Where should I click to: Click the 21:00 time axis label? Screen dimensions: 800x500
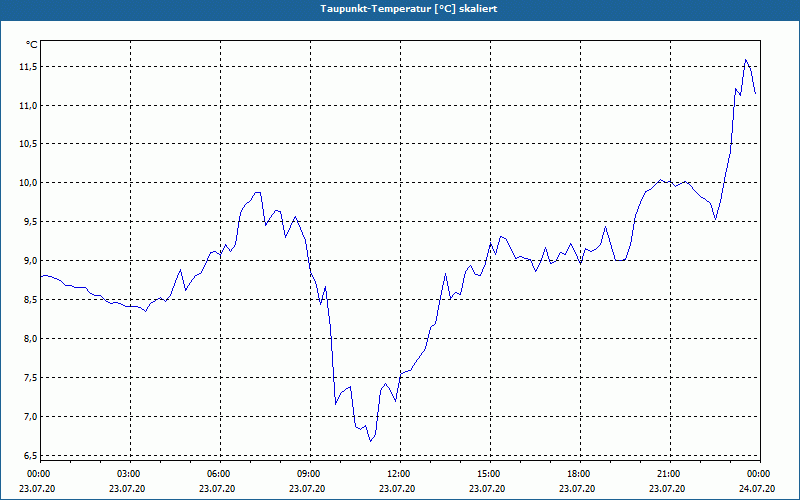pyautogui.click(x=667, y=474)
